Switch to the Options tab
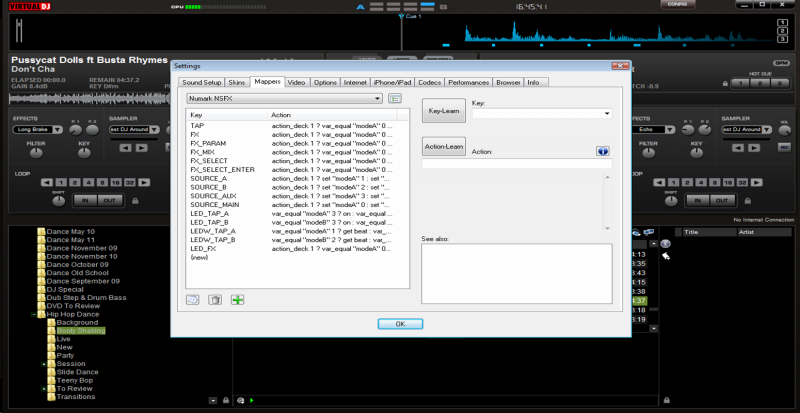Viewport: 800px width, 413px height. pyautogui.click(x=325, y=82)
